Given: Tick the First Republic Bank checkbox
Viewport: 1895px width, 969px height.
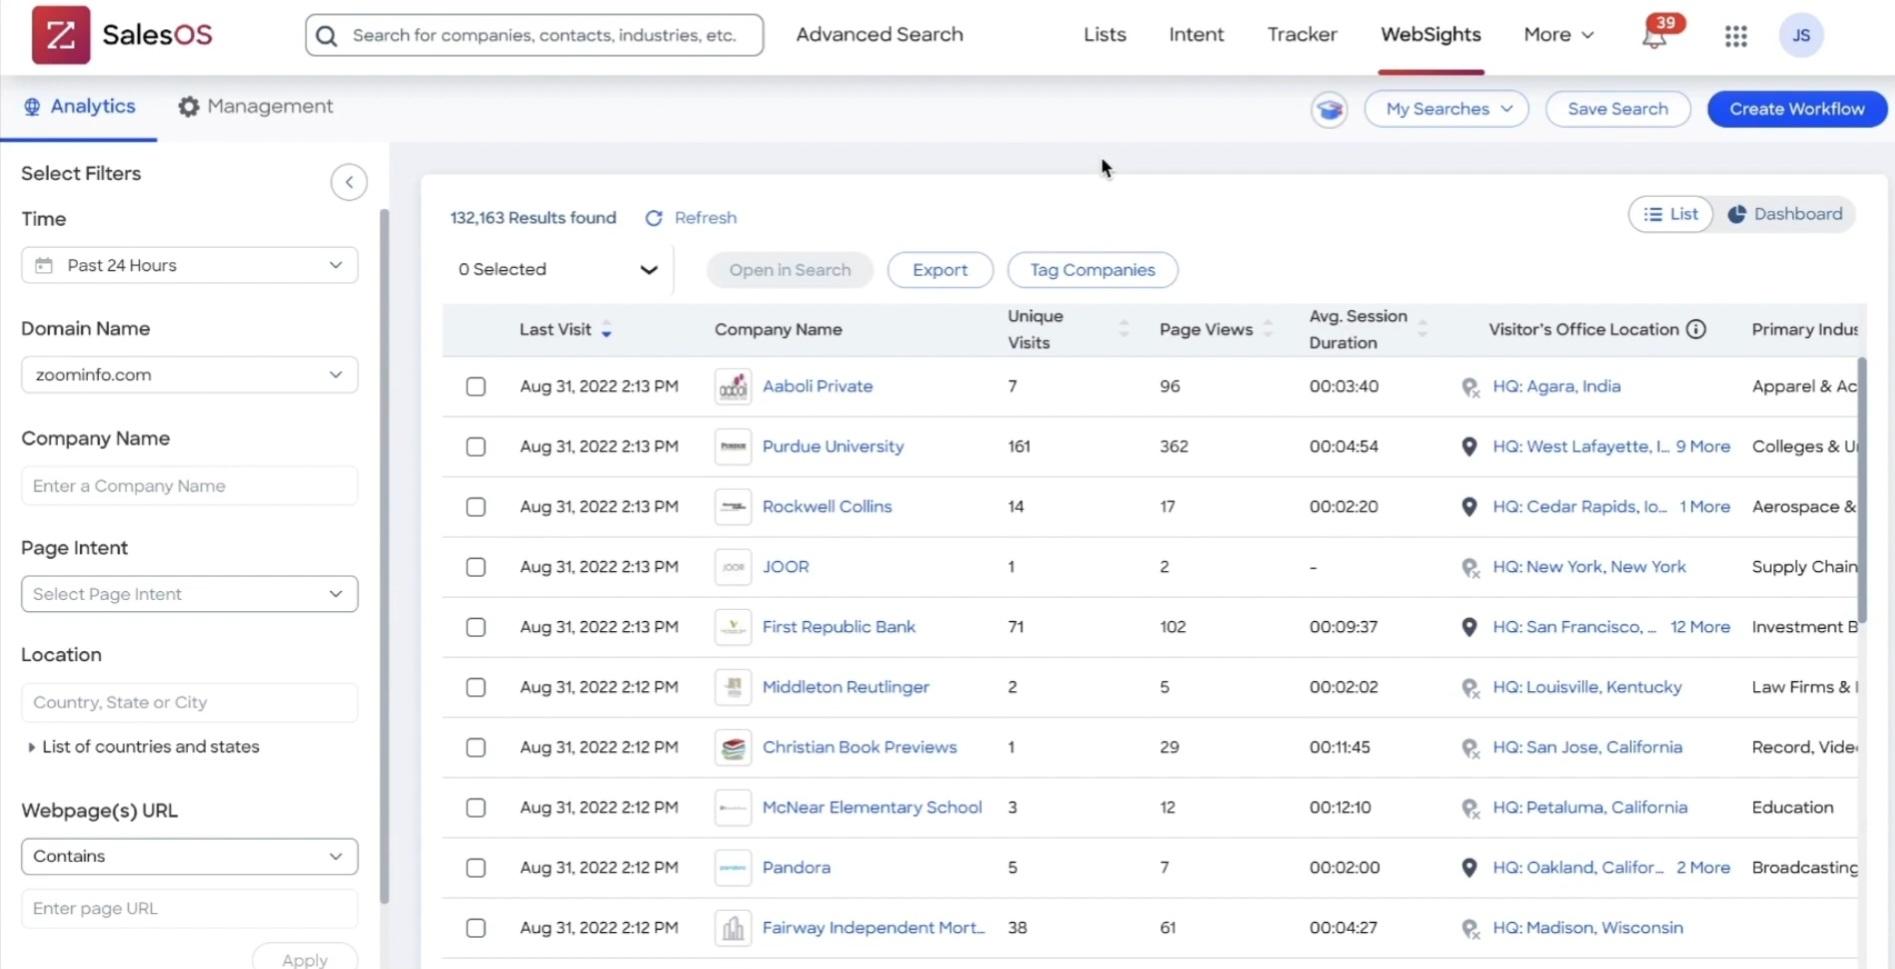Looking at the screenshot, I should (476, 627).
